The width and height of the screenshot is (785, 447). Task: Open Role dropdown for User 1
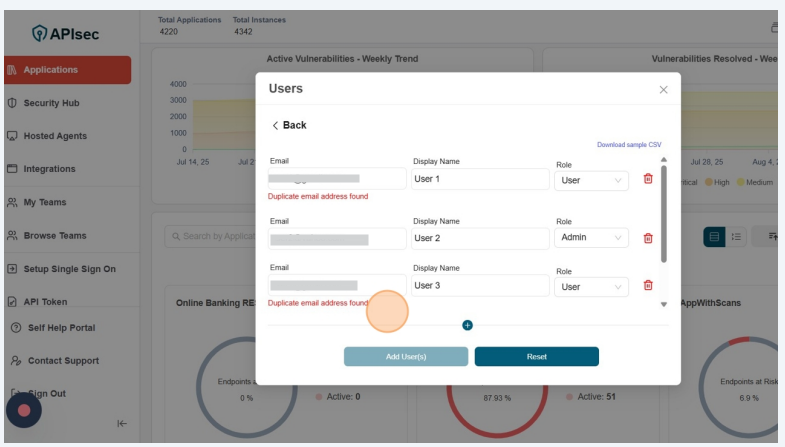click(591, 180)
